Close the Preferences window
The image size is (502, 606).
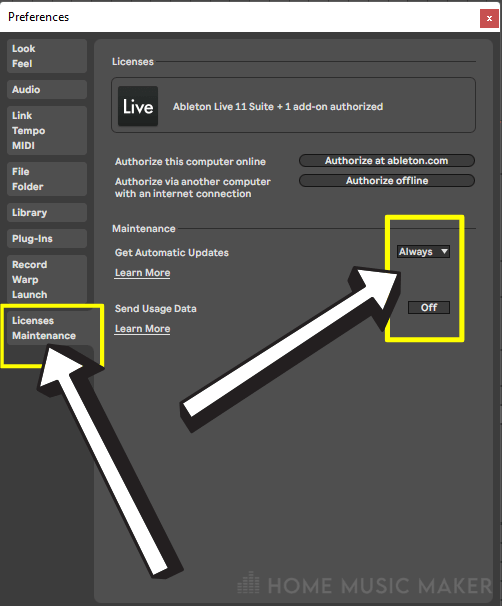489,19
